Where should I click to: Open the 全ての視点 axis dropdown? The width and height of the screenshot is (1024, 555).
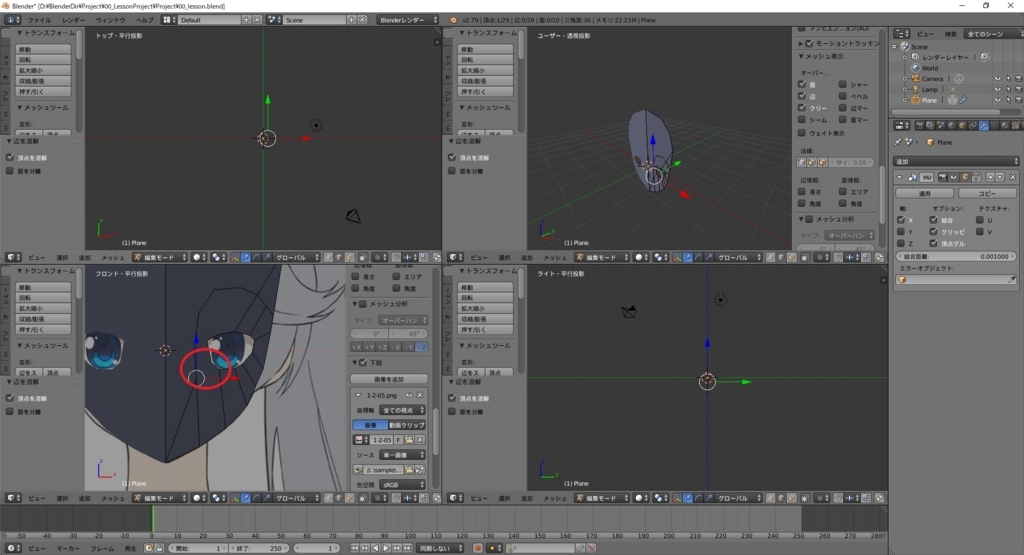(x=402, y=410)
